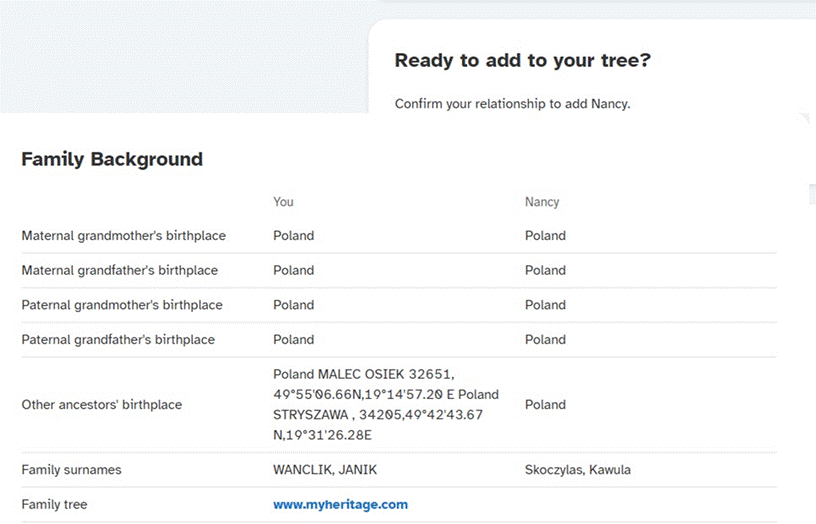The image size is (816, 524).
Task: Click the Other ancestors' birthplace label
Action: coord(101,404)
